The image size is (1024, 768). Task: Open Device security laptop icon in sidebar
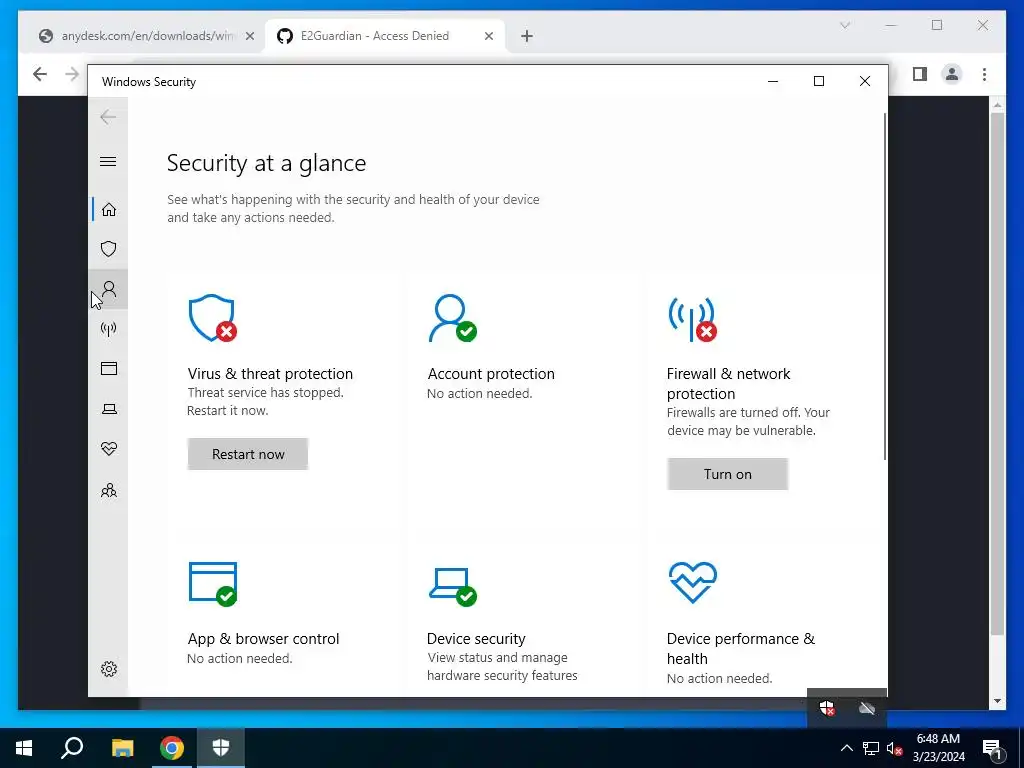(x=108, y=409)
